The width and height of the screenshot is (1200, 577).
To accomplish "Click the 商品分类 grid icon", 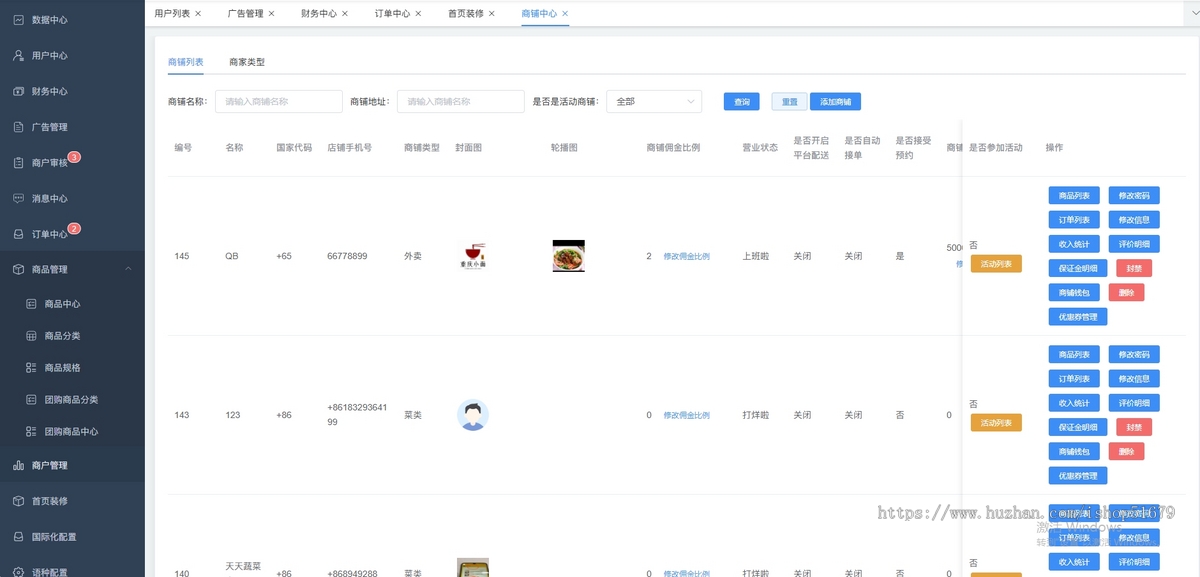I will coord(31,336).
